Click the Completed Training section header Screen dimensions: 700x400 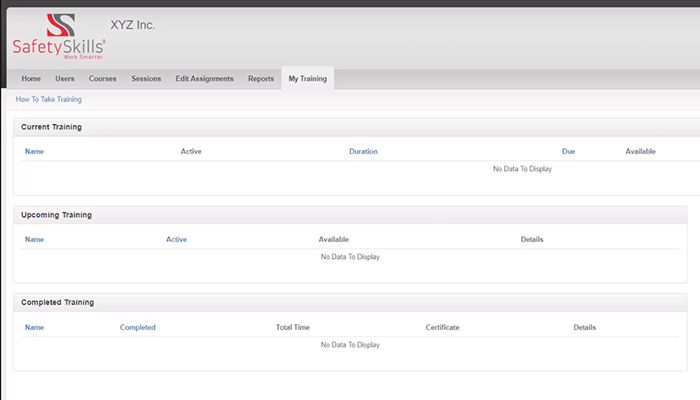pyautogui.click(x=57, y=302)
